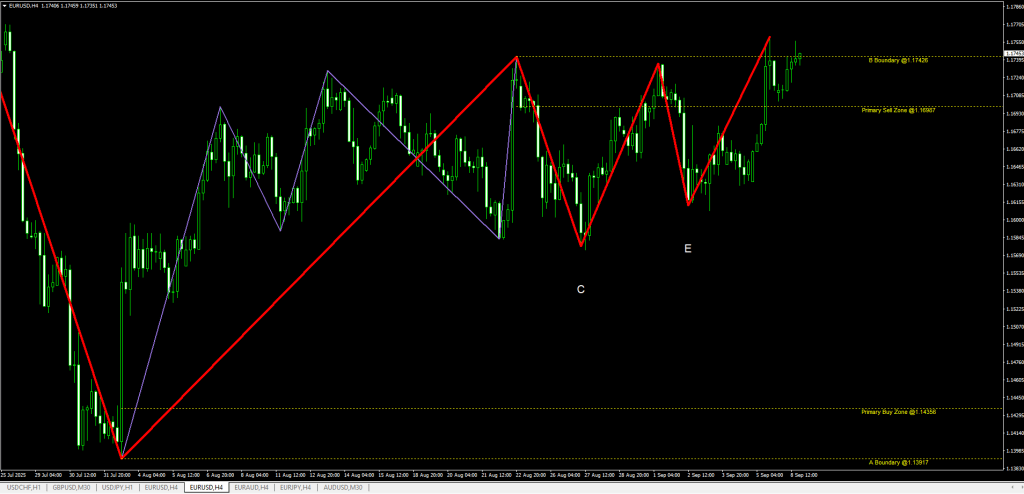The height and width of the screenshot is (494, 1024).
Task: Open the EURAUD,H4 chart tab
Action: [x=251, y=487]
